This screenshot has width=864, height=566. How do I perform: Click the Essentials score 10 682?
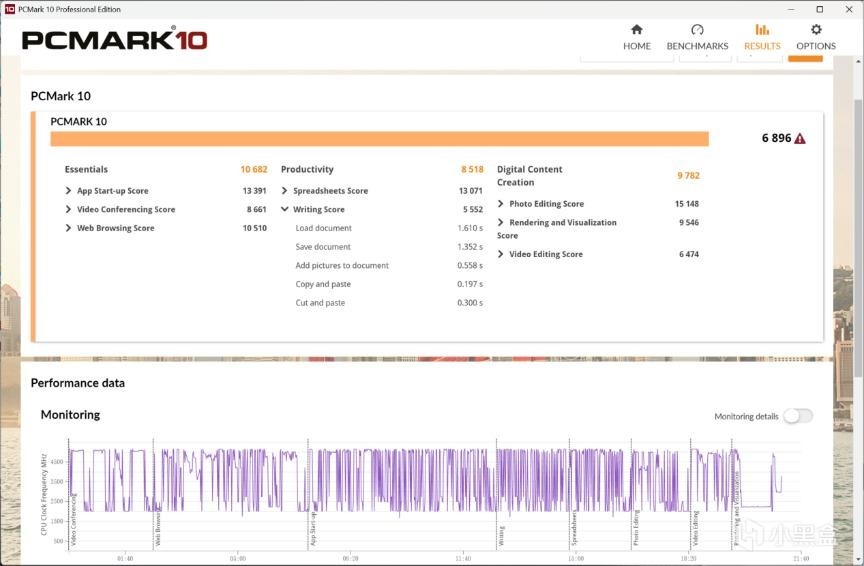tap(254, 169)
